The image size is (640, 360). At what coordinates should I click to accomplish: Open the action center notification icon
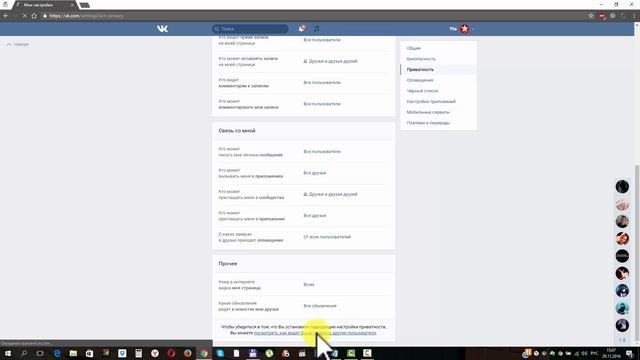[x=629, y=353]
